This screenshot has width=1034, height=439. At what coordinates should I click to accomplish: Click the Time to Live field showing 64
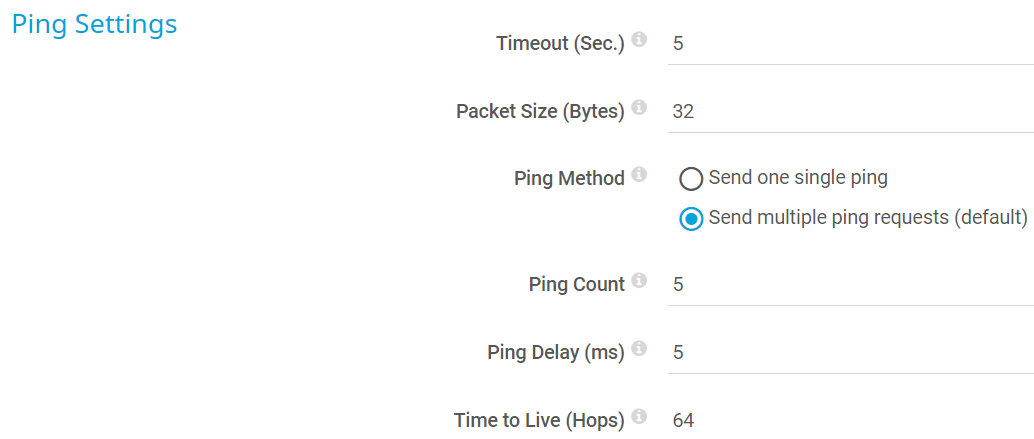850,420
